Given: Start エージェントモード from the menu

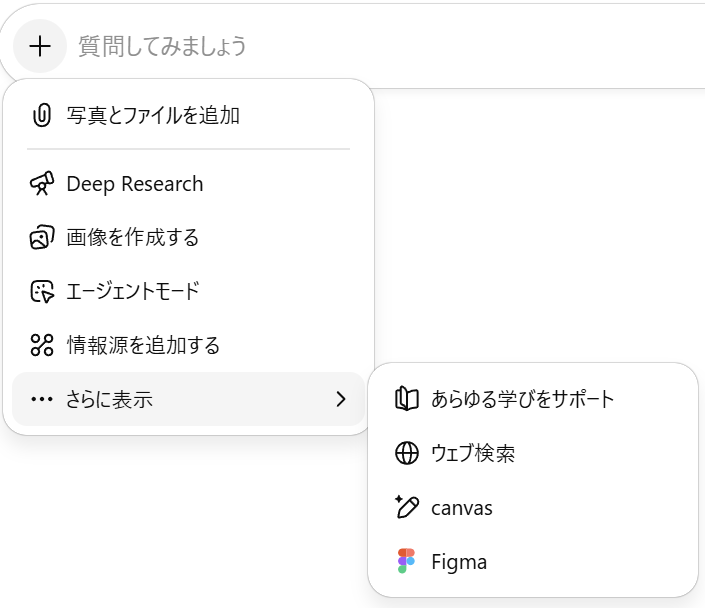Looking at the screenshot, I should pyautogui.click(x=133, y=292).
